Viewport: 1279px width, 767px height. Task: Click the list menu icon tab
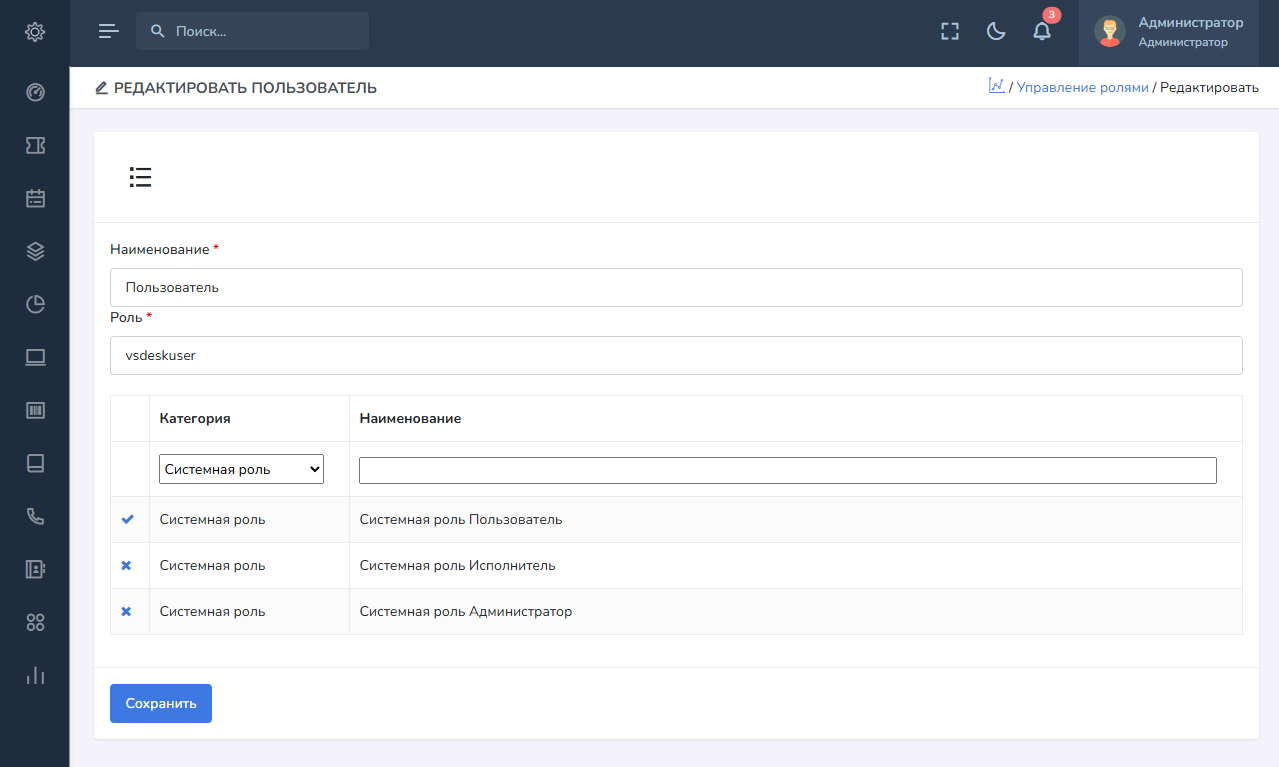point(140,178)
